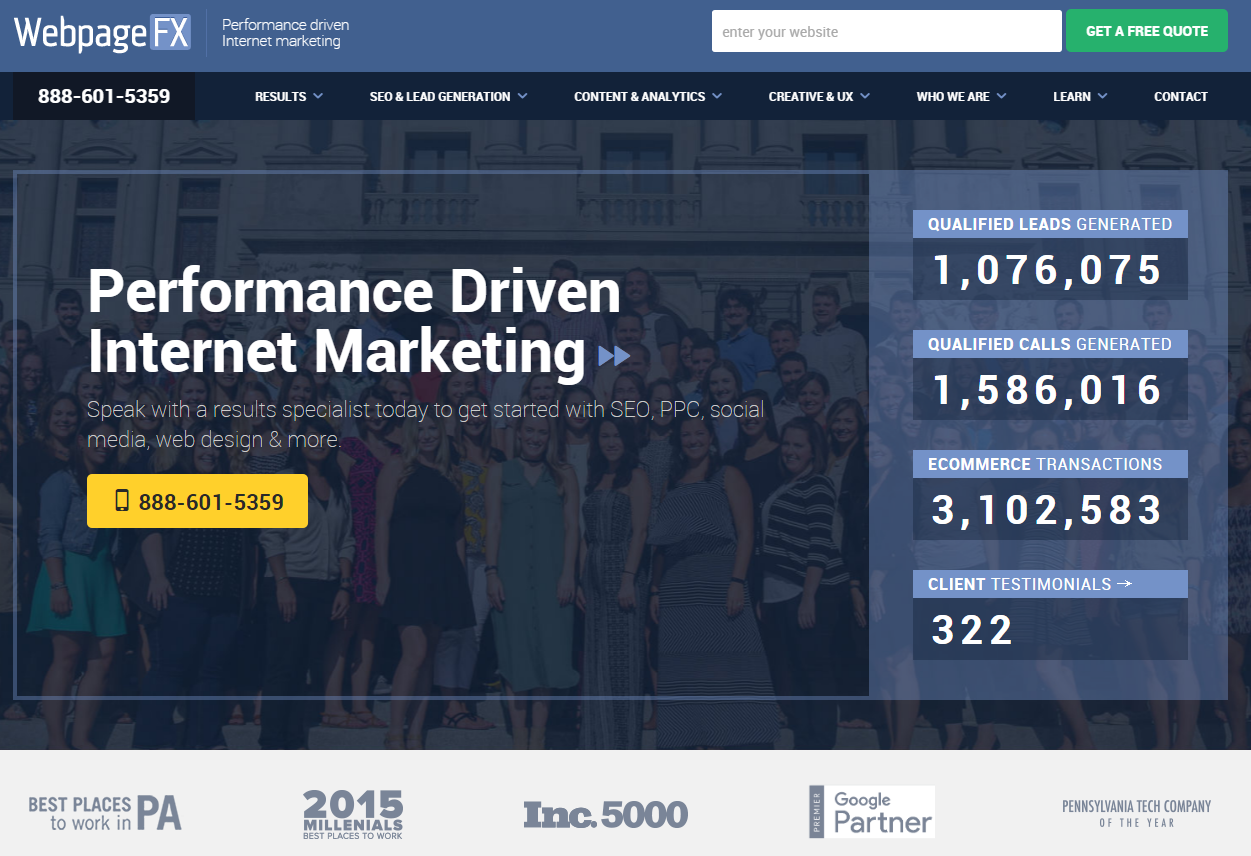Click Pennsylvania Tech Company of the Year logo
This screenshot has height=856, width=1251.
click(x=1136, y=813)
